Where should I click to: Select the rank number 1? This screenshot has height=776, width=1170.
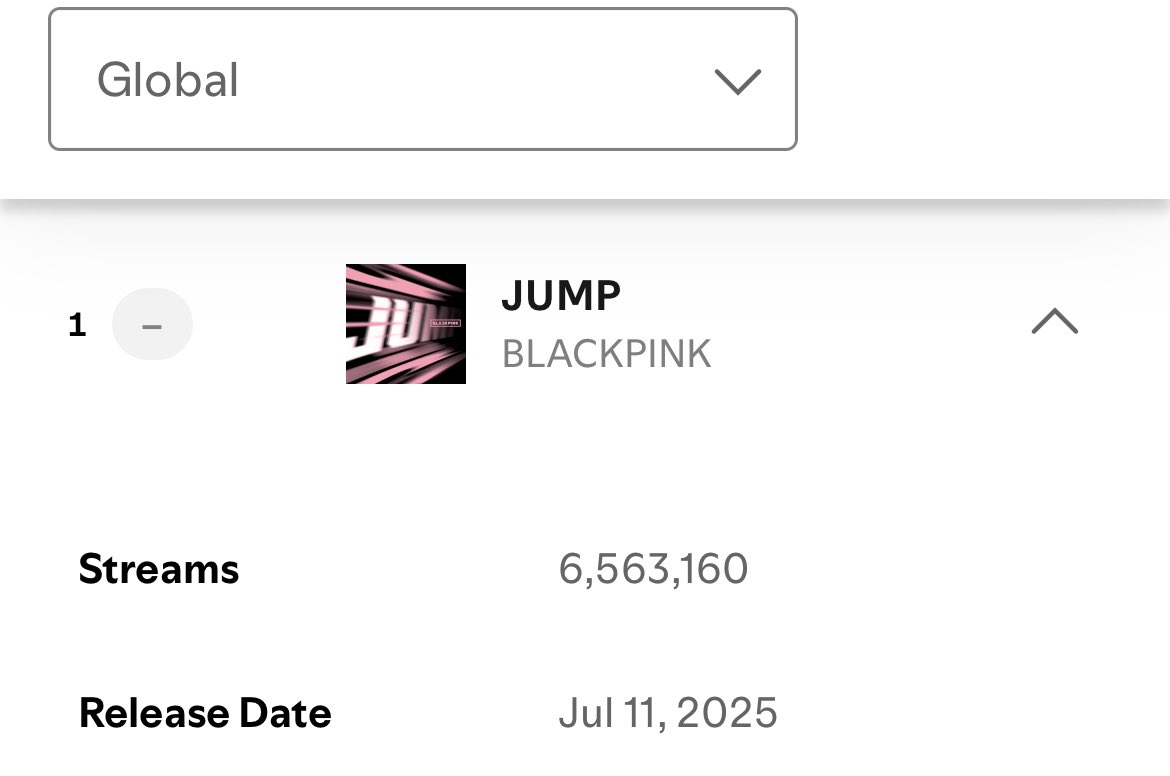click(77, 324)
